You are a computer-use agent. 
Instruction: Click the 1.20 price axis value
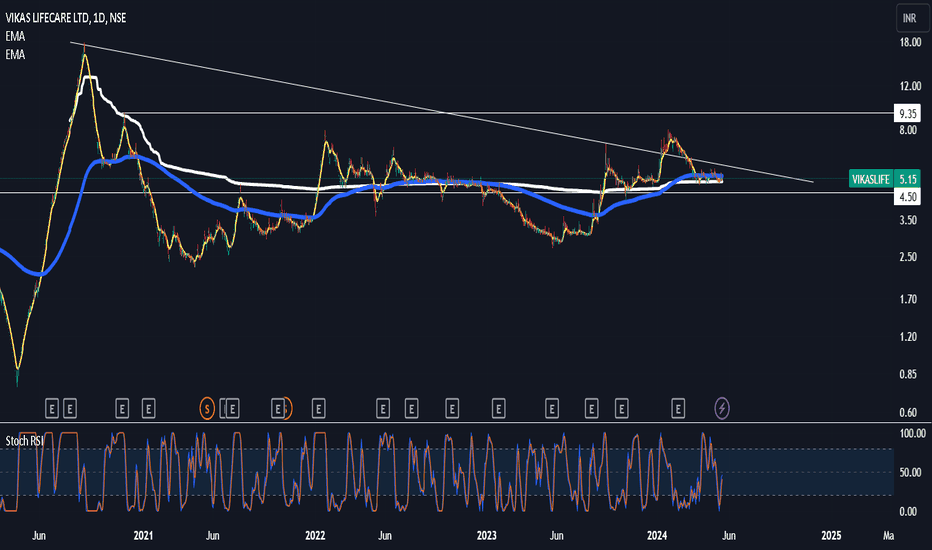tap(908, 337)
